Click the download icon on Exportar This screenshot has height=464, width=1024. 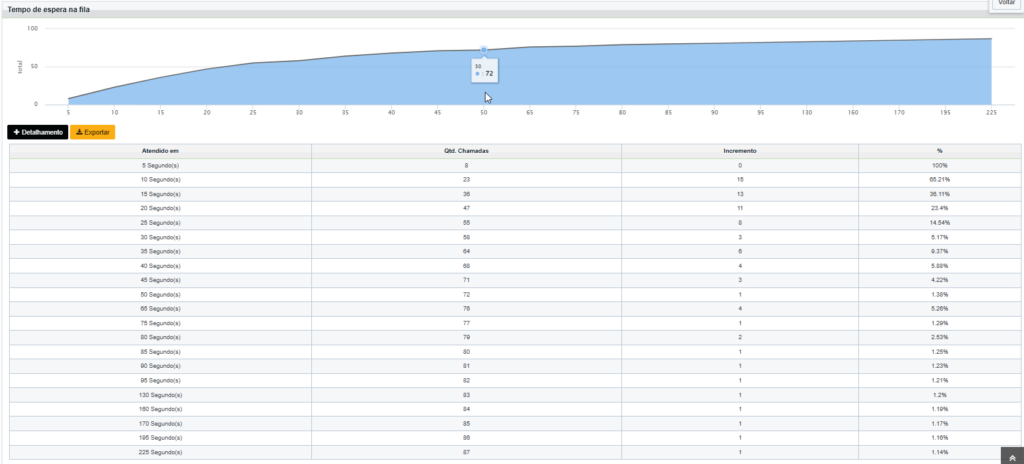pyautogui.click(x=79, y=132)
